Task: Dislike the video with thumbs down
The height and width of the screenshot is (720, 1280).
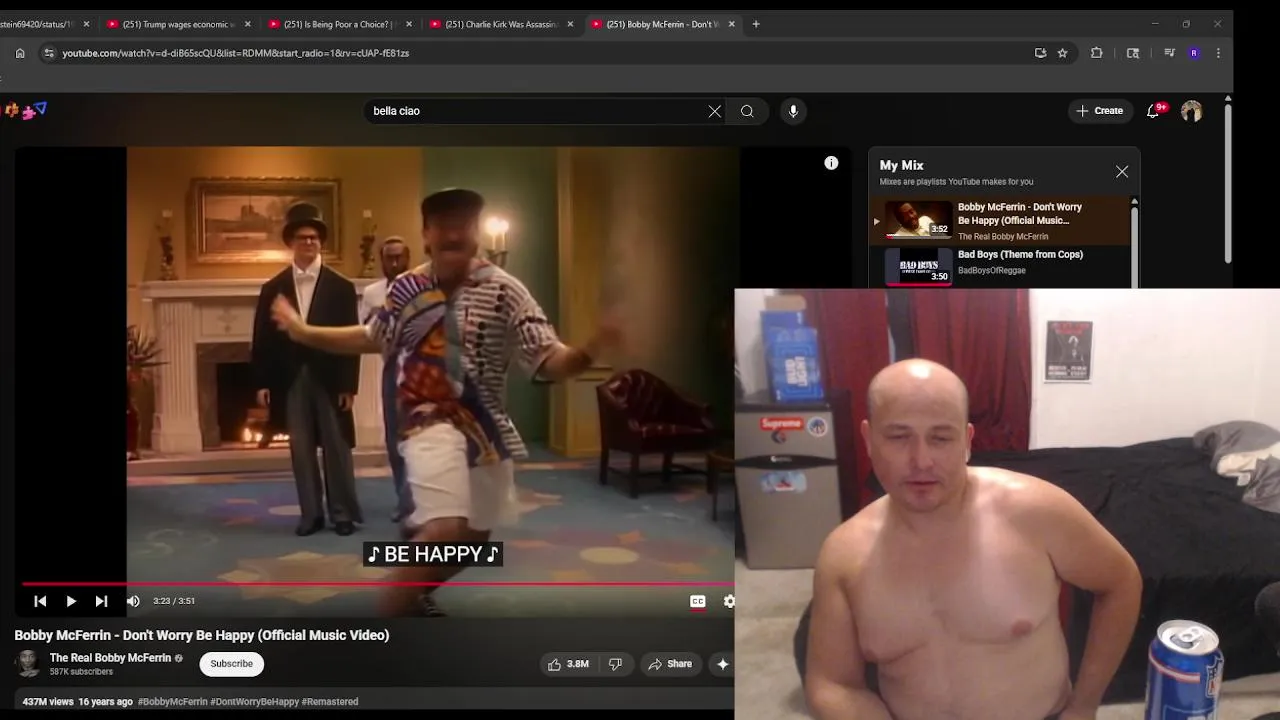Action: coord(615,664)
